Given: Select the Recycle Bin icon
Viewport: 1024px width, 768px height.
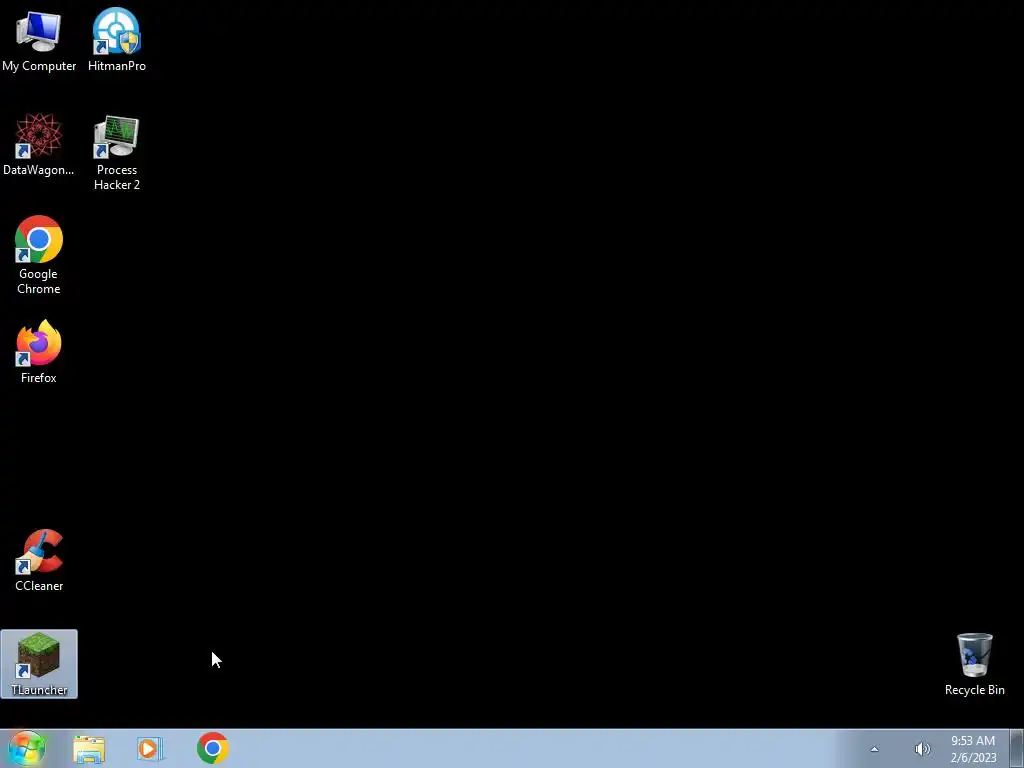Looking at the screenshot, I should point(974,664).
